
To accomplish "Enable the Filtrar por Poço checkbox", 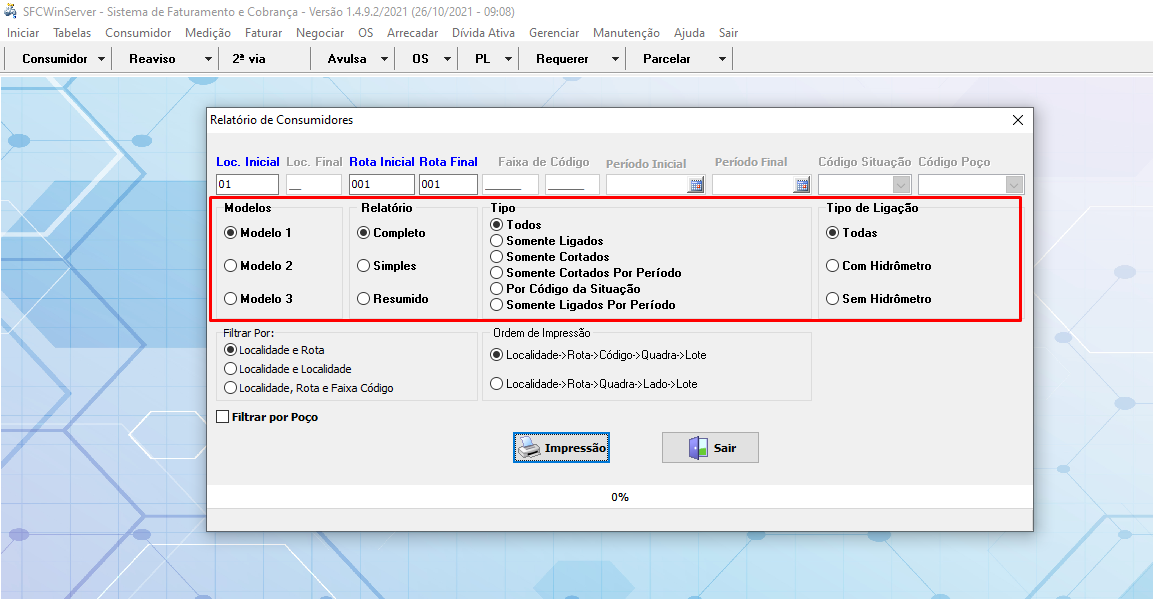I will (x=223, y=417).
